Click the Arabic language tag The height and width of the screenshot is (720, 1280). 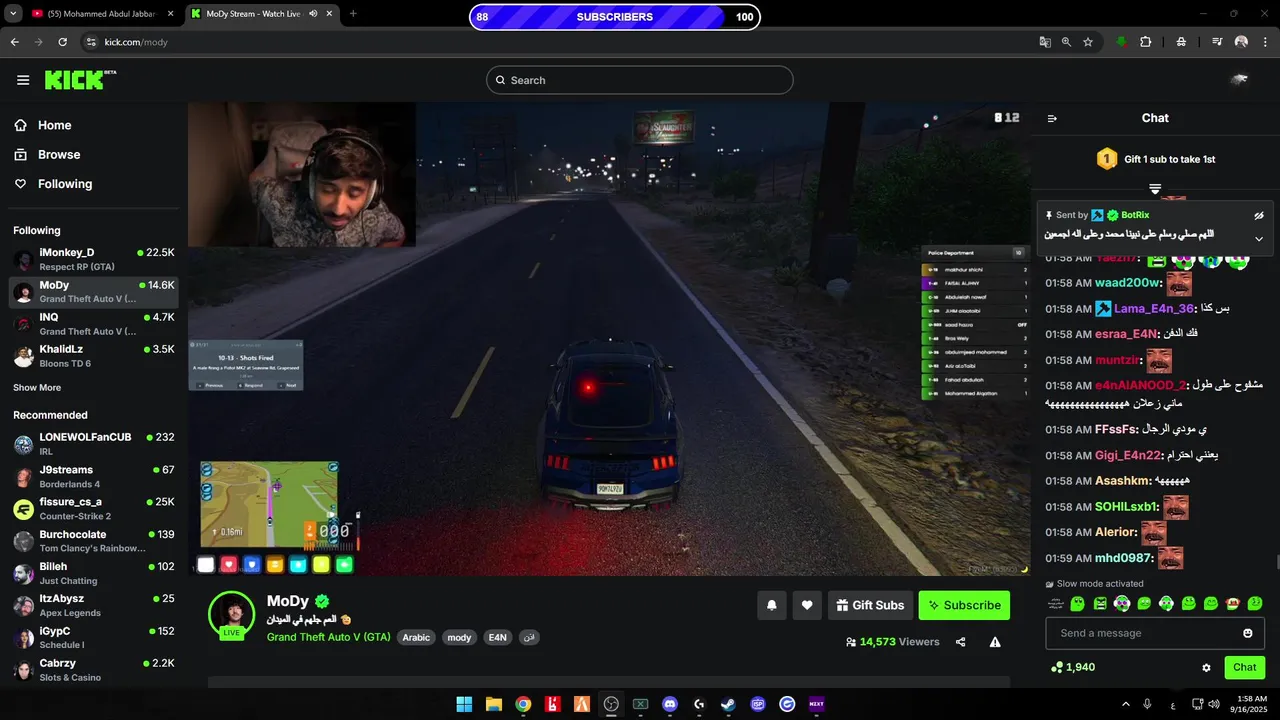click(x=416, y=637)
